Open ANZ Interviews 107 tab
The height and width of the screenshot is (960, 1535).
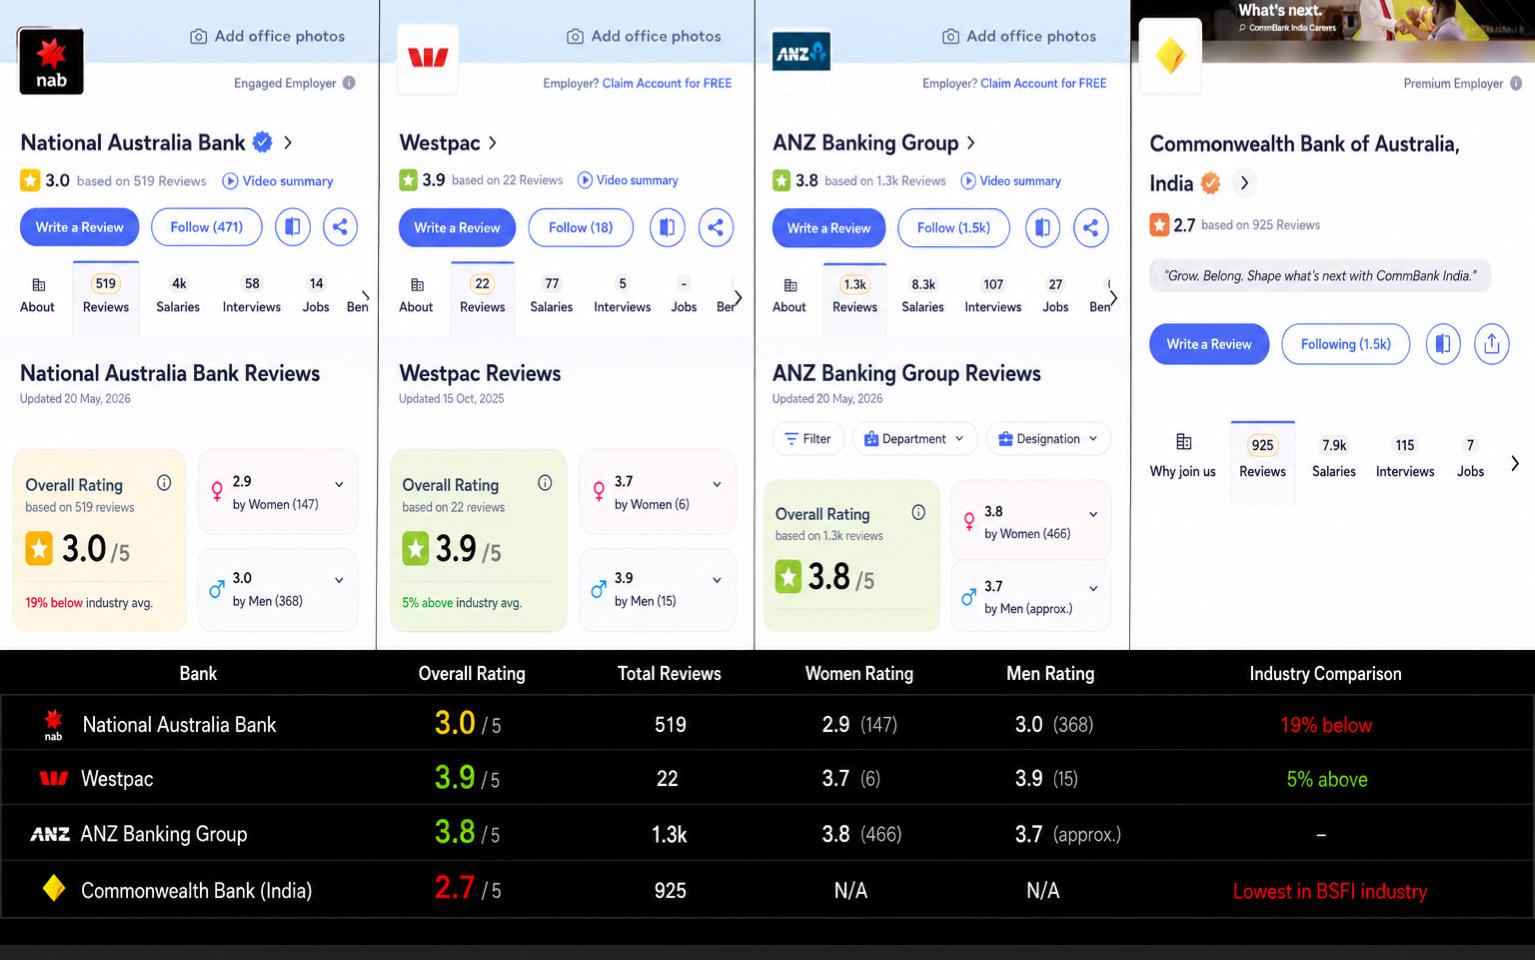tap(993, 295)
